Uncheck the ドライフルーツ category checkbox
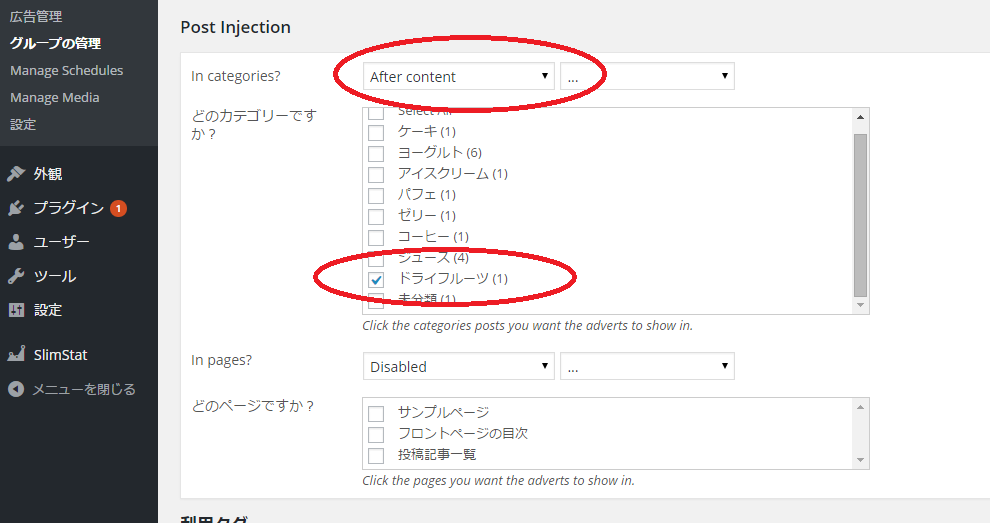990x523 pixels. pyautogui.click(x=376, y=279)
